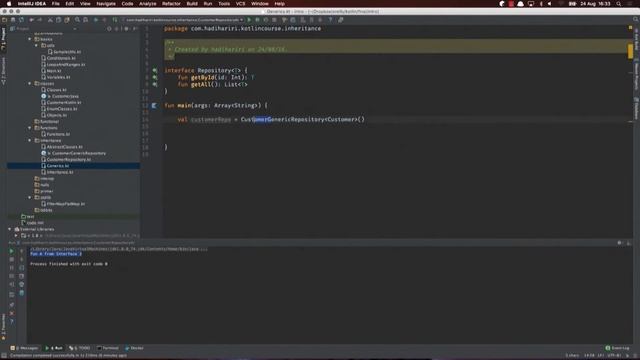Click the Help question mark in Run panel
This screenshot has height=360, width=640.
[11, 322]
